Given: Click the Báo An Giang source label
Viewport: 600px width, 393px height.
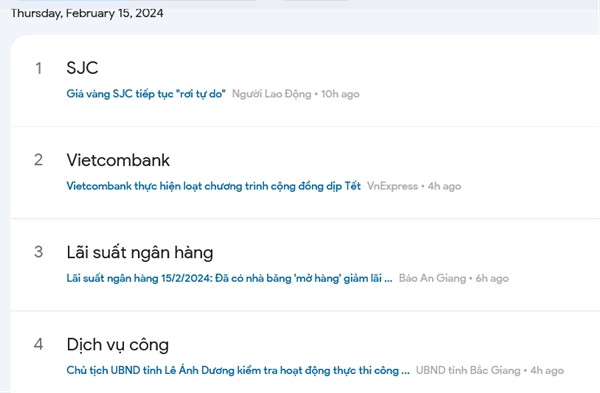Looking at the screenshot, I should (432, 278).
